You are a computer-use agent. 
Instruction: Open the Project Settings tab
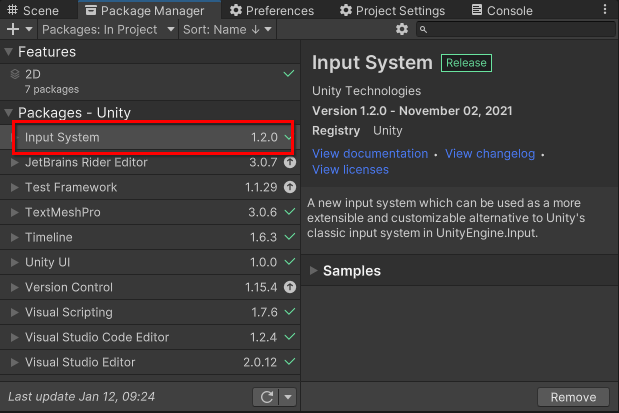point(392,10)
